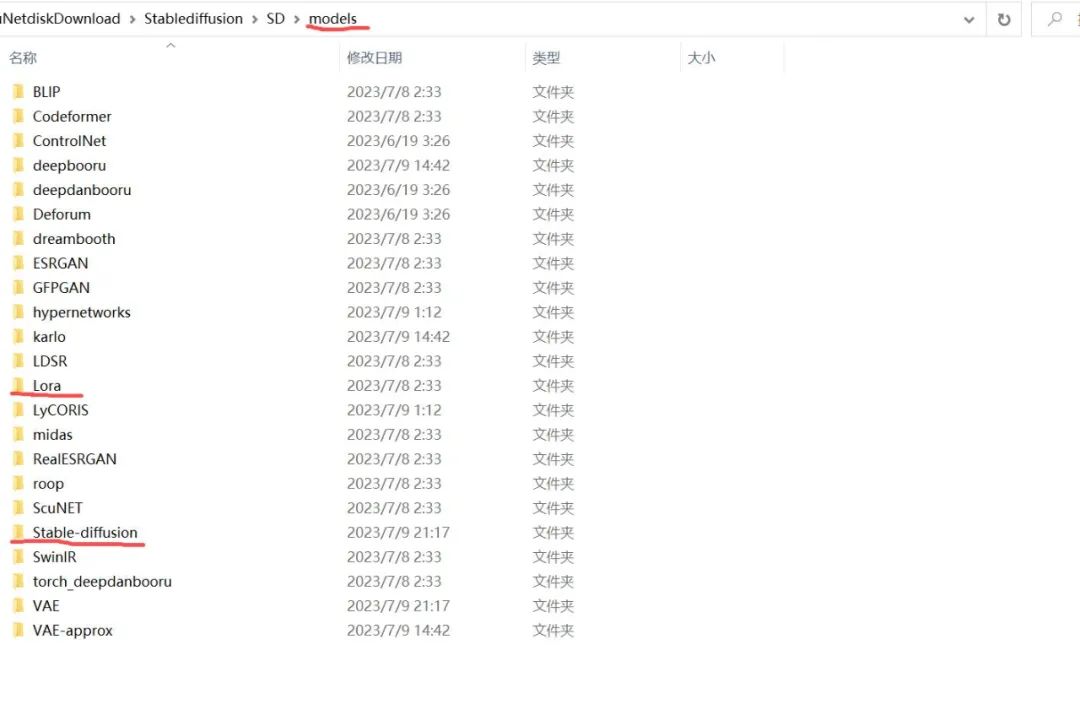Open the Stable-diffusion folder
This screenshot has height=710, width=1080.
click(x=85, y=532)
